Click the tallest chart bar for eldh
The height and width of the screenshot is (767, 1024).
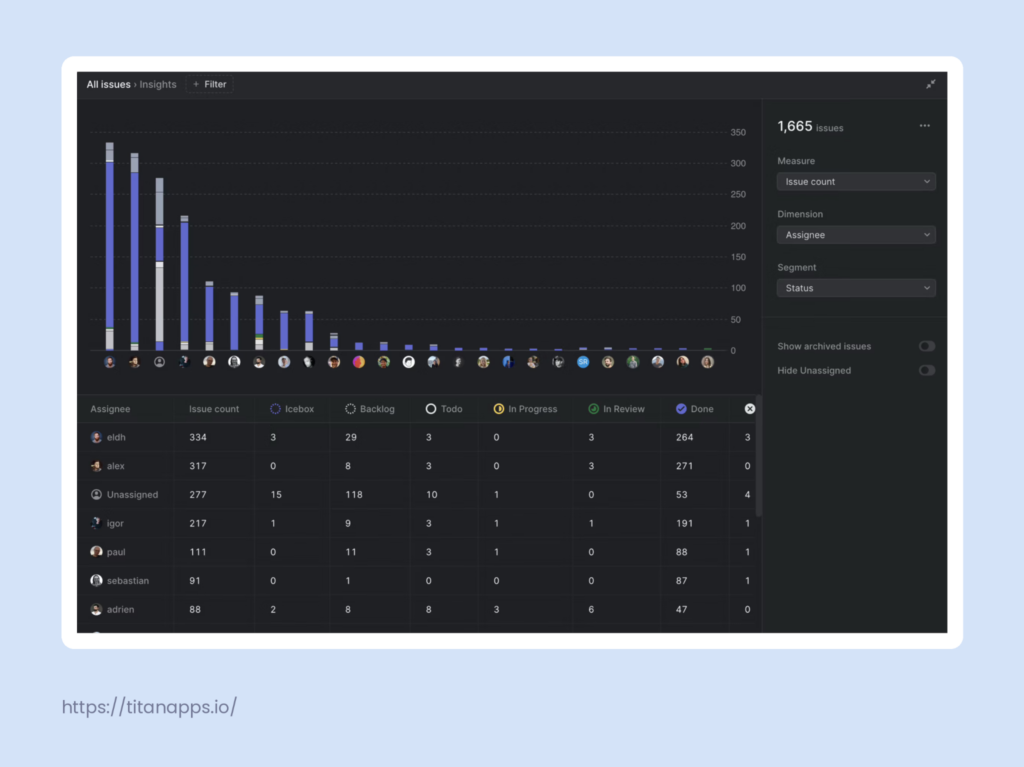tap(110, 246)
